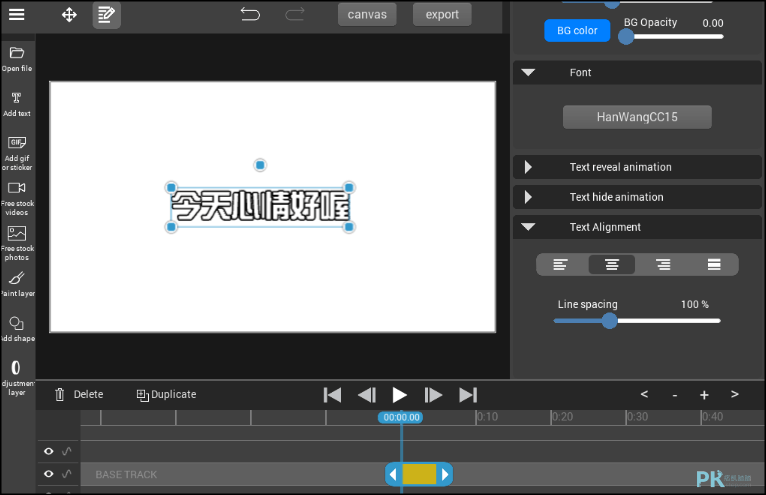Jump to the end of timeline

click(468, 395)
